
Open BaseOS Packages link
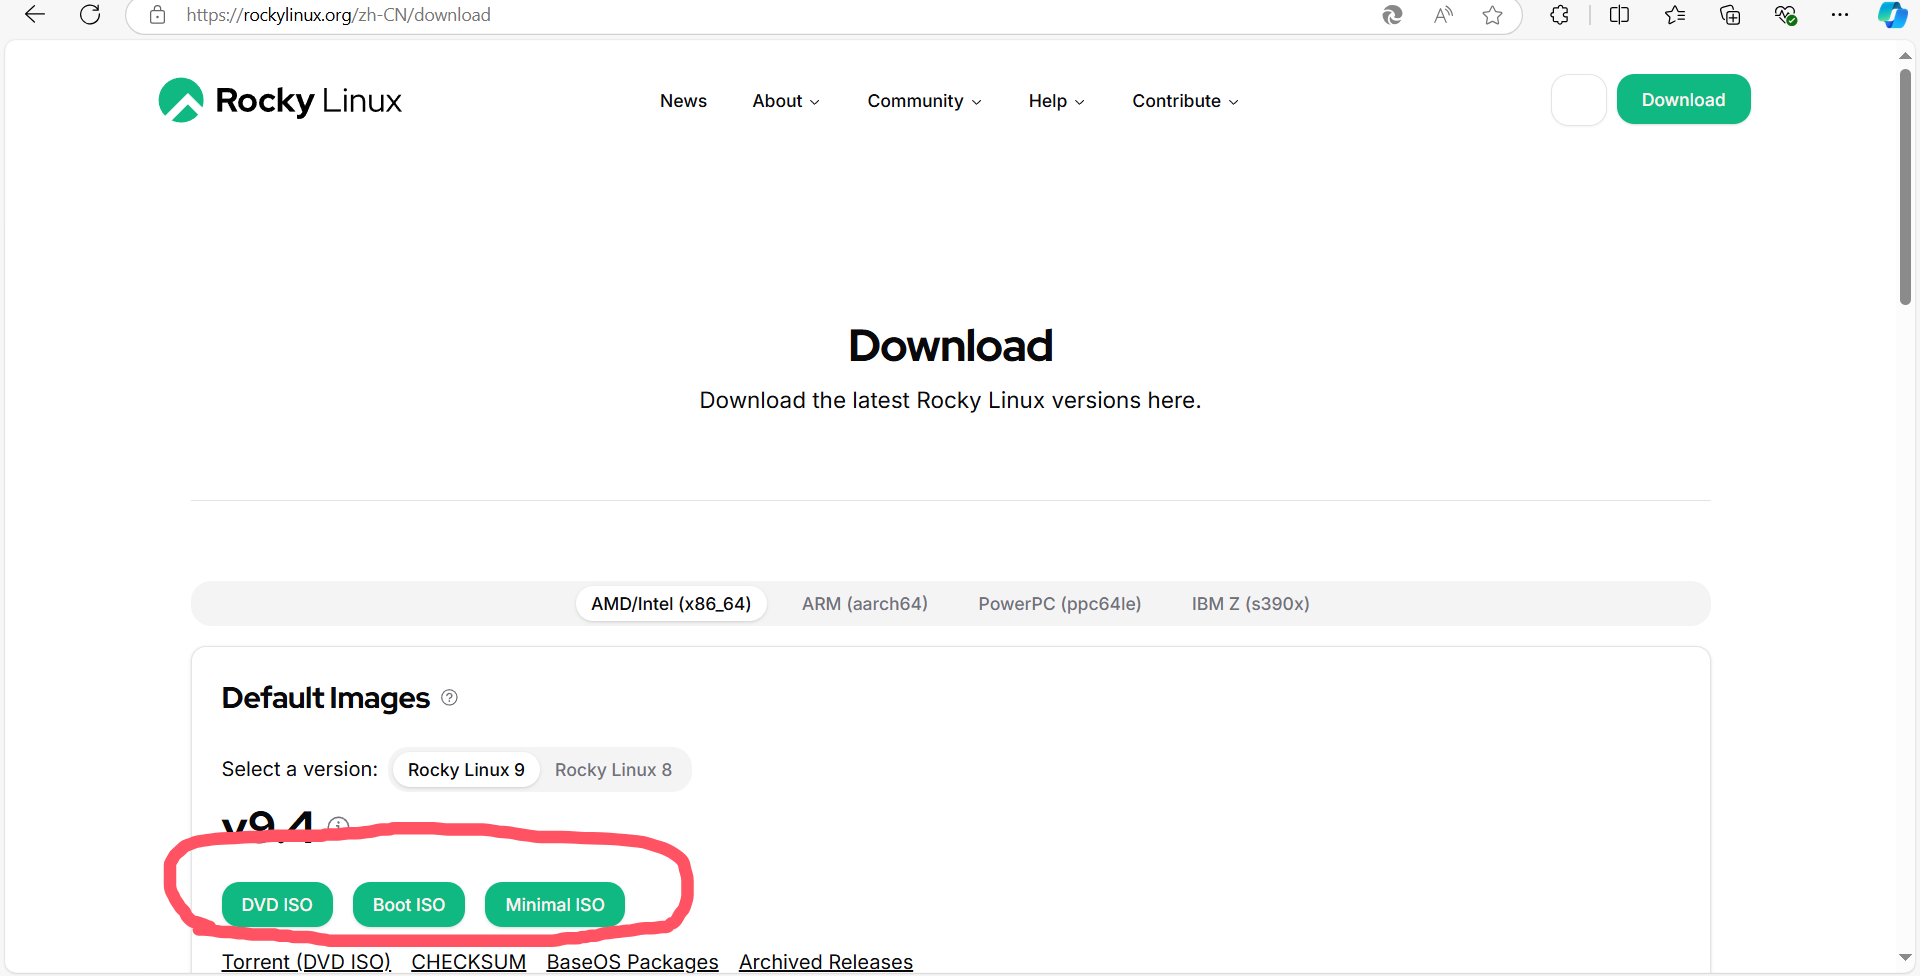pyautogui.click(x=632, y=962)
